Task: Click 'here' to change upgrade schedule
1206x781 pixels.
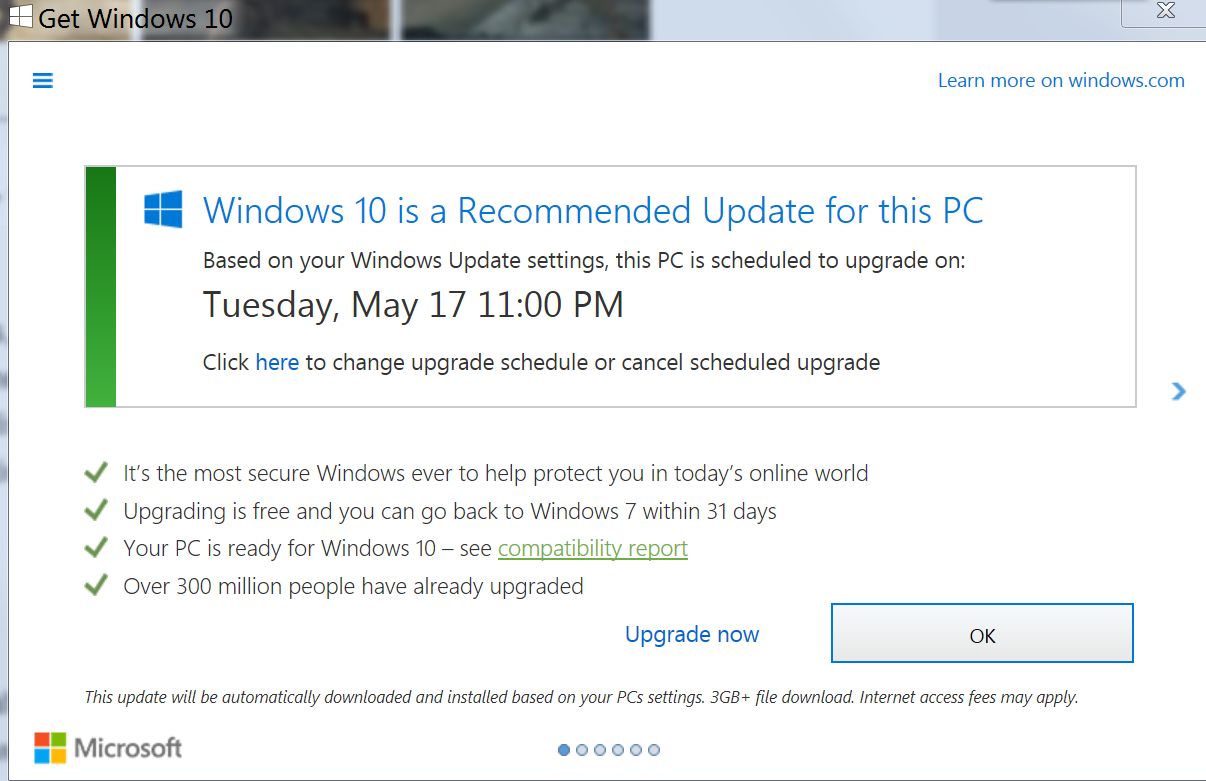Action: click(x=277, y=362)
